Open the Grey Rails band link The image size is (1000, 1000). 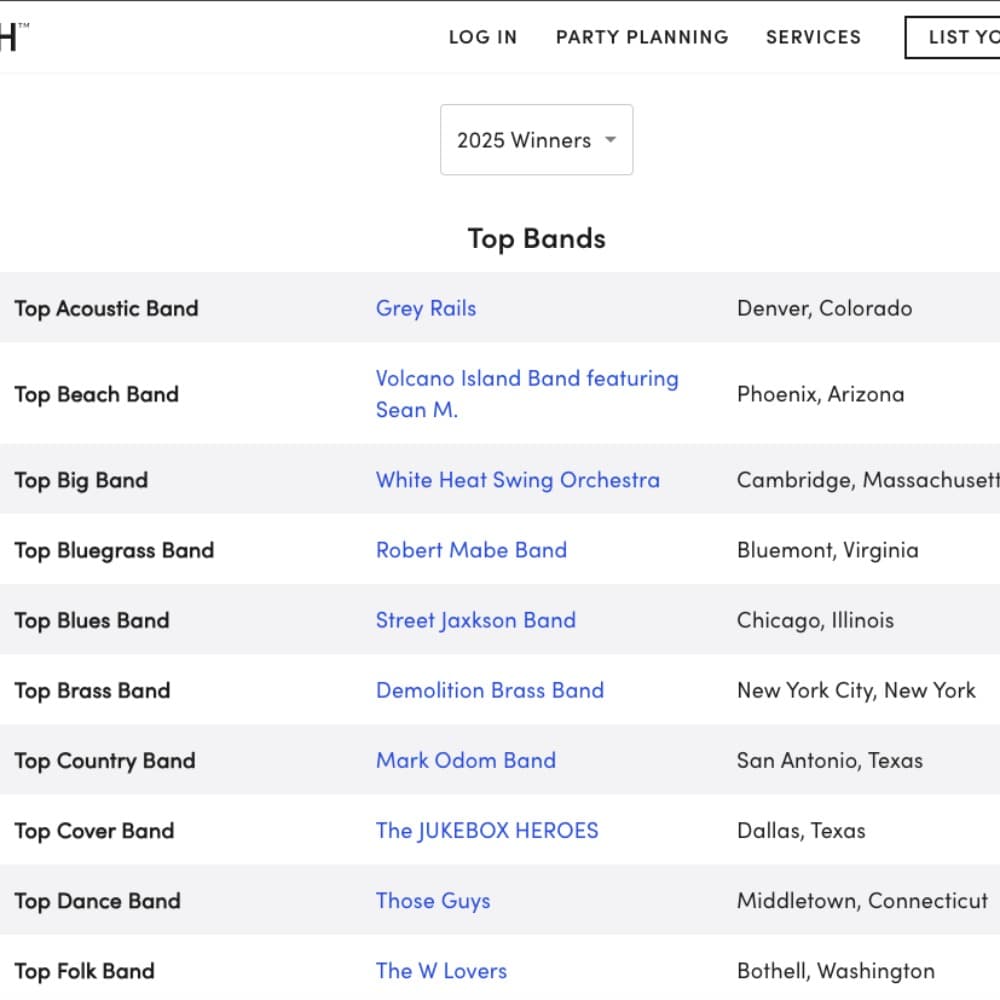[x=426, y=308]
